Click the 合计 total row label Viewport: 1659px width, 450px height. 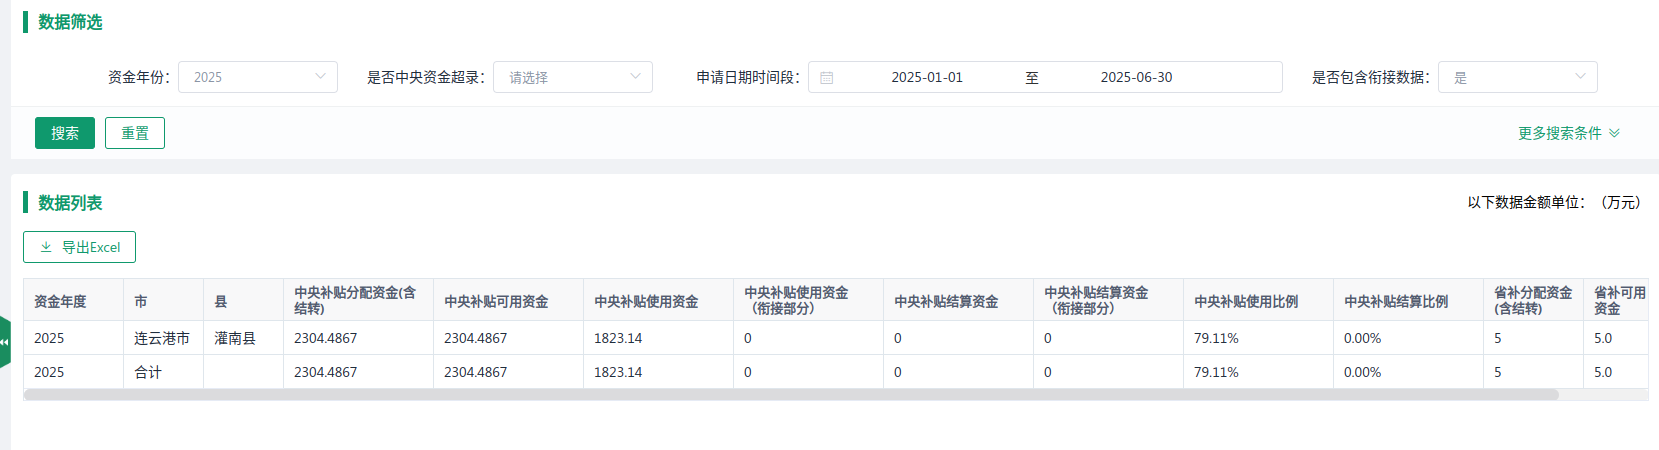coord(148,372)
